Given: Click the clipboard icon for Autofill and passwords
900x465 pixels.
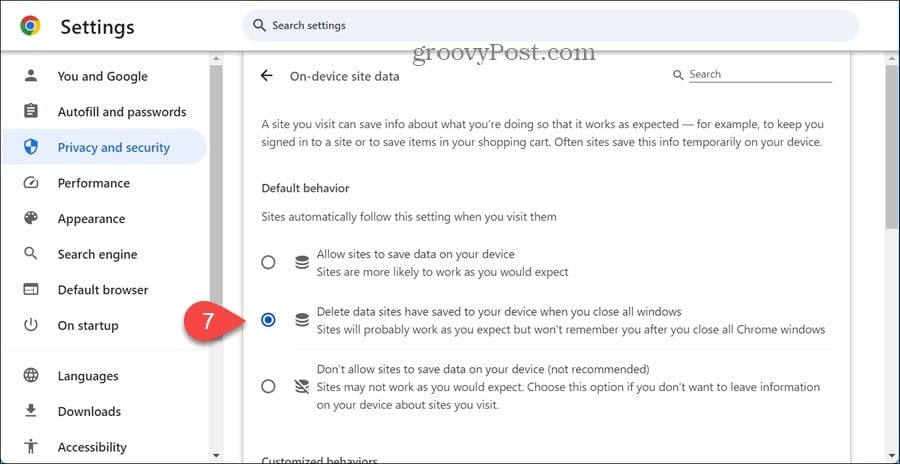Looking at the screenshot, I should [x=30, y=111].
